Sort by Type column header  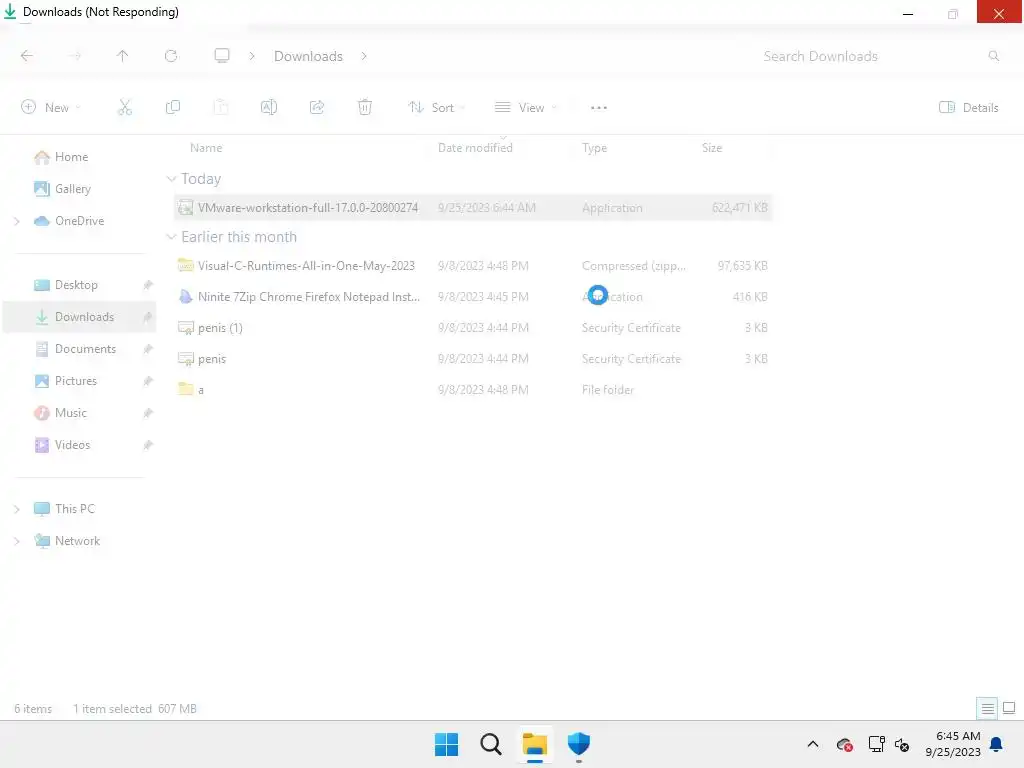(x=594, y=148)
